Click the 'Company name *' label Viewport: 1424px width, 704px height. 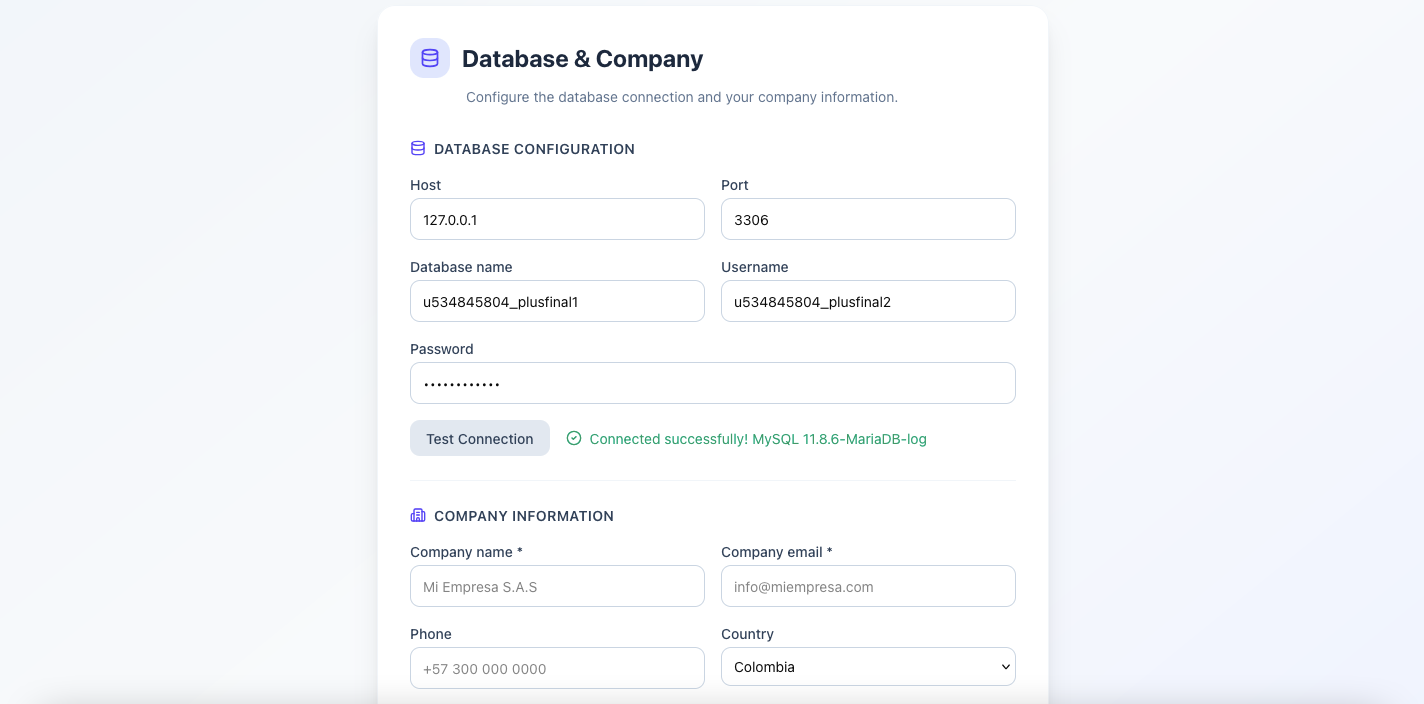click(x=466, y=552)
